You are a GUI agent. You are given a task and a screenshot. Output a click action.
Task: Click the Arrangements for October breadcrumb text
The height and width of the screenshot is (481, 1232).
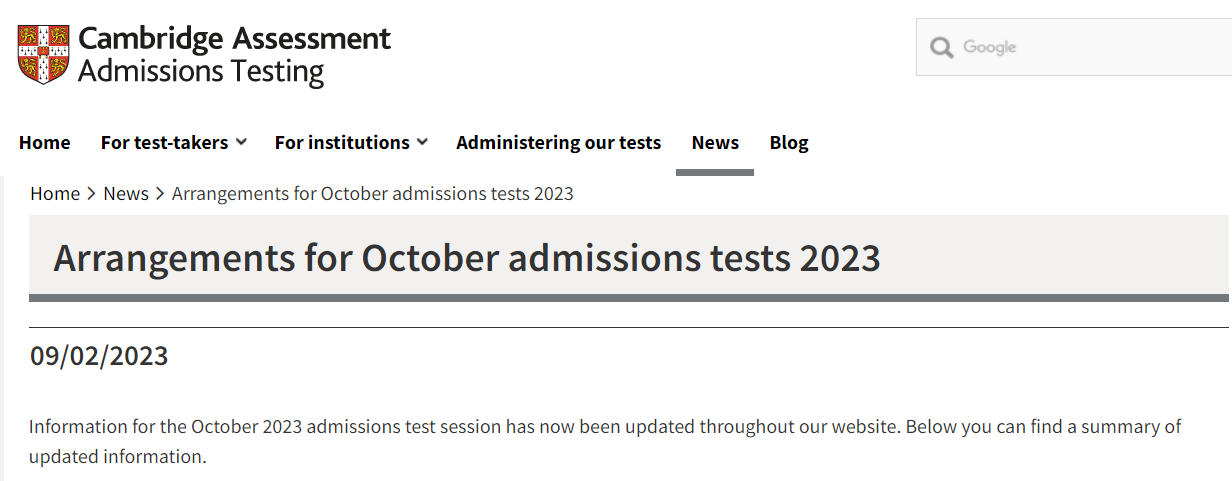pyautogui.click(x=372, y=194)
